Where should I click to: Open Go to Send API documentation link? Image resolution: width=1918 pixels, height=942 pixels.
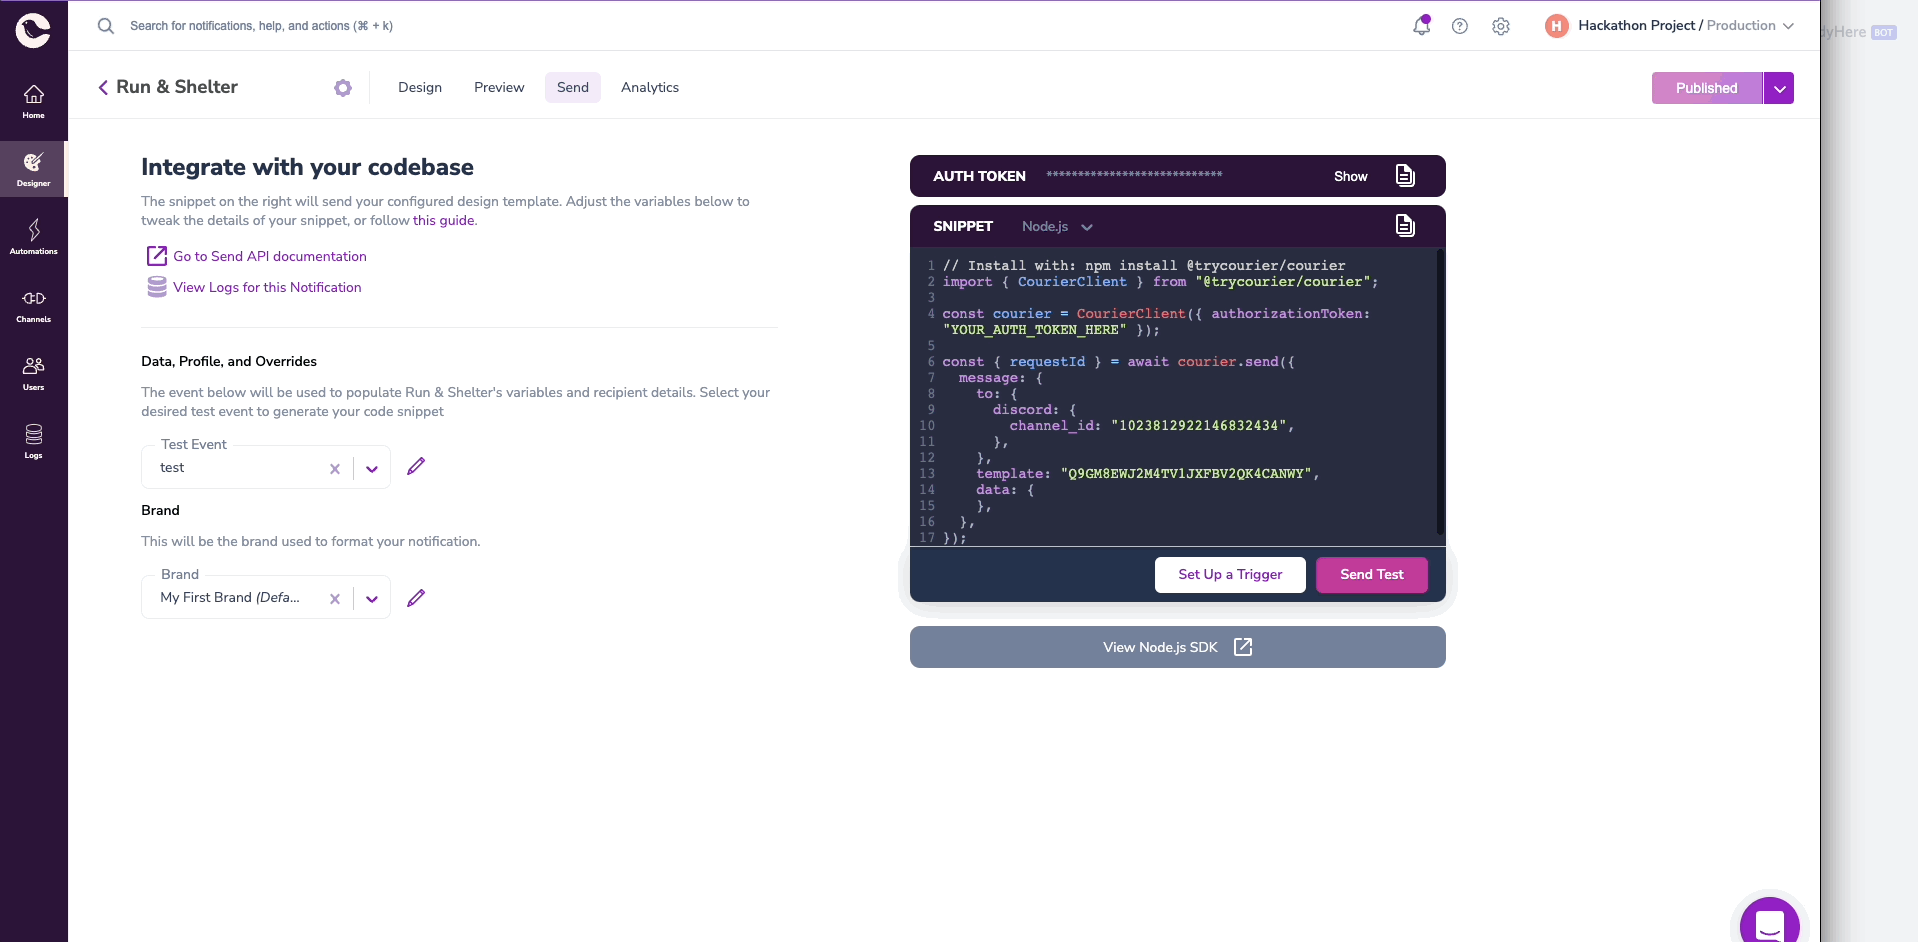pyautogui.click(x=270, y=256)
